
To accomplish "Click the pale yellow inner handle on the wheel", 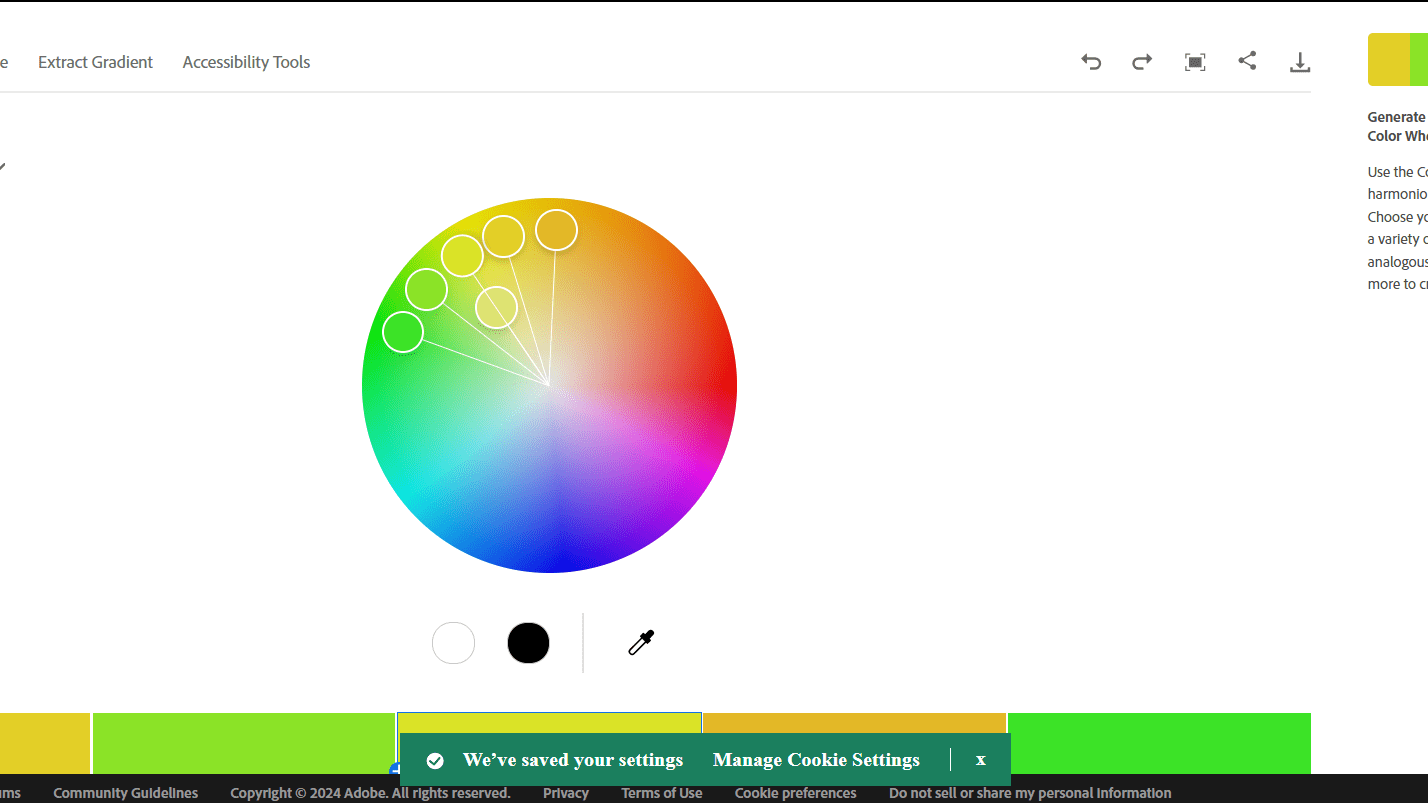I will (x=496, y=307).
